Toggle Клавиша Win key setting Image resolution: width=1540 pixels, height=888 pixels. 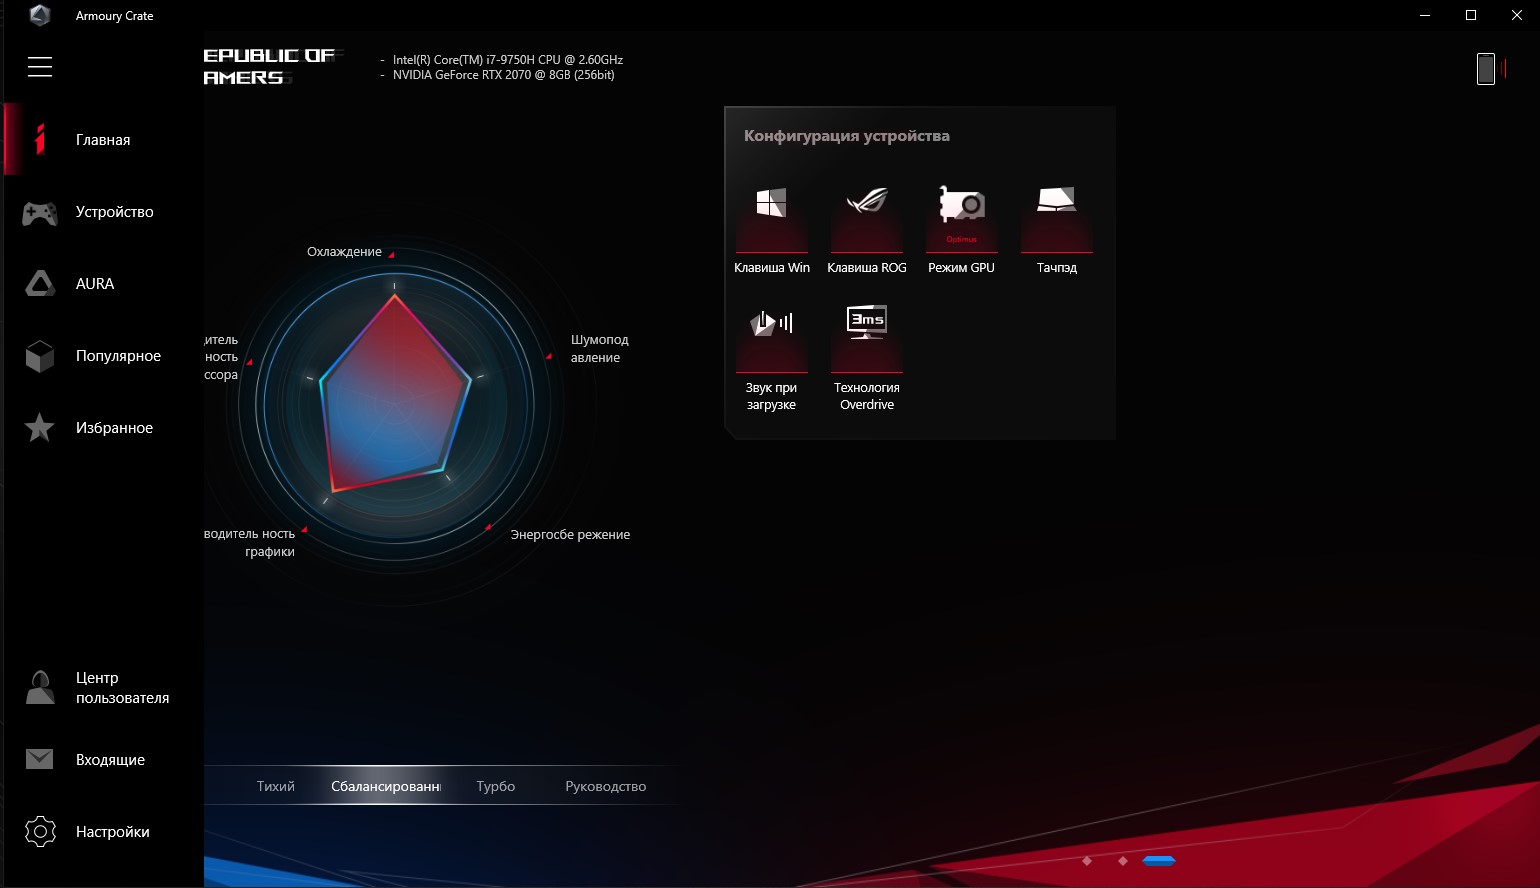(771, 217)
